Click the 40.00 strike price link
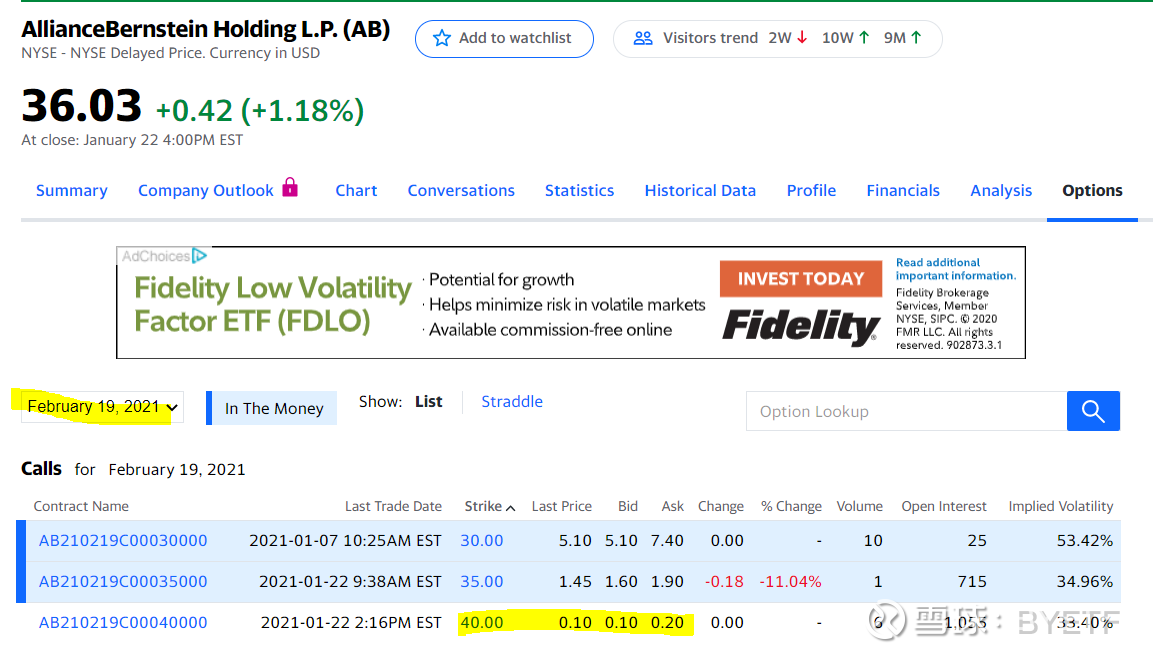Image resolution: width=1153 pixels, height=657 pixels. point(482,623)
